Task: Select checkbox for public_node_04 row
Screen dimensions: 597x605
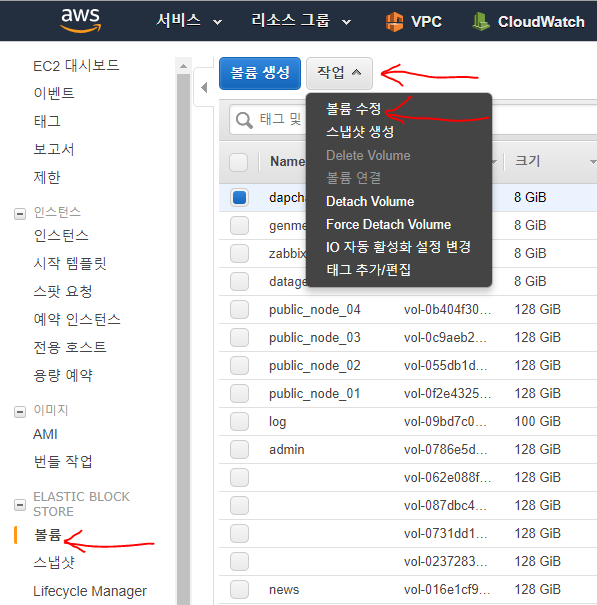Action: 239,309
